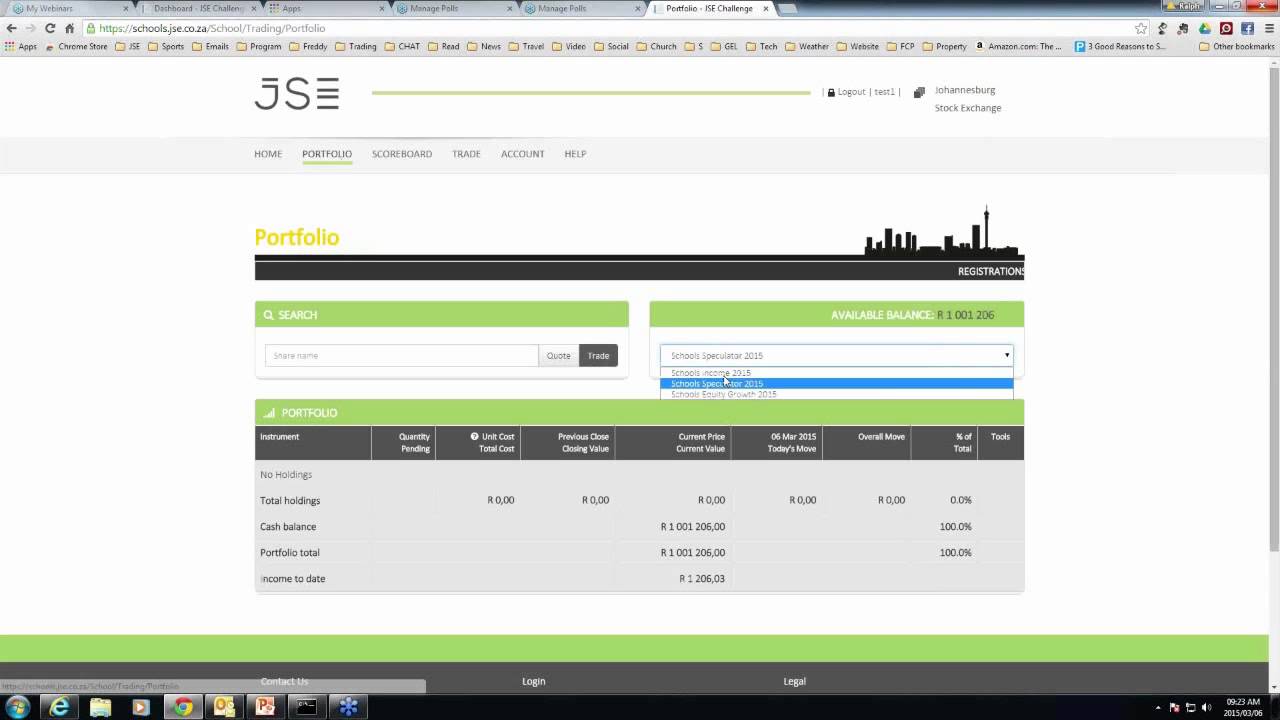
Task: Open the command prompt taskbar icon
Action: click(306, 707)
